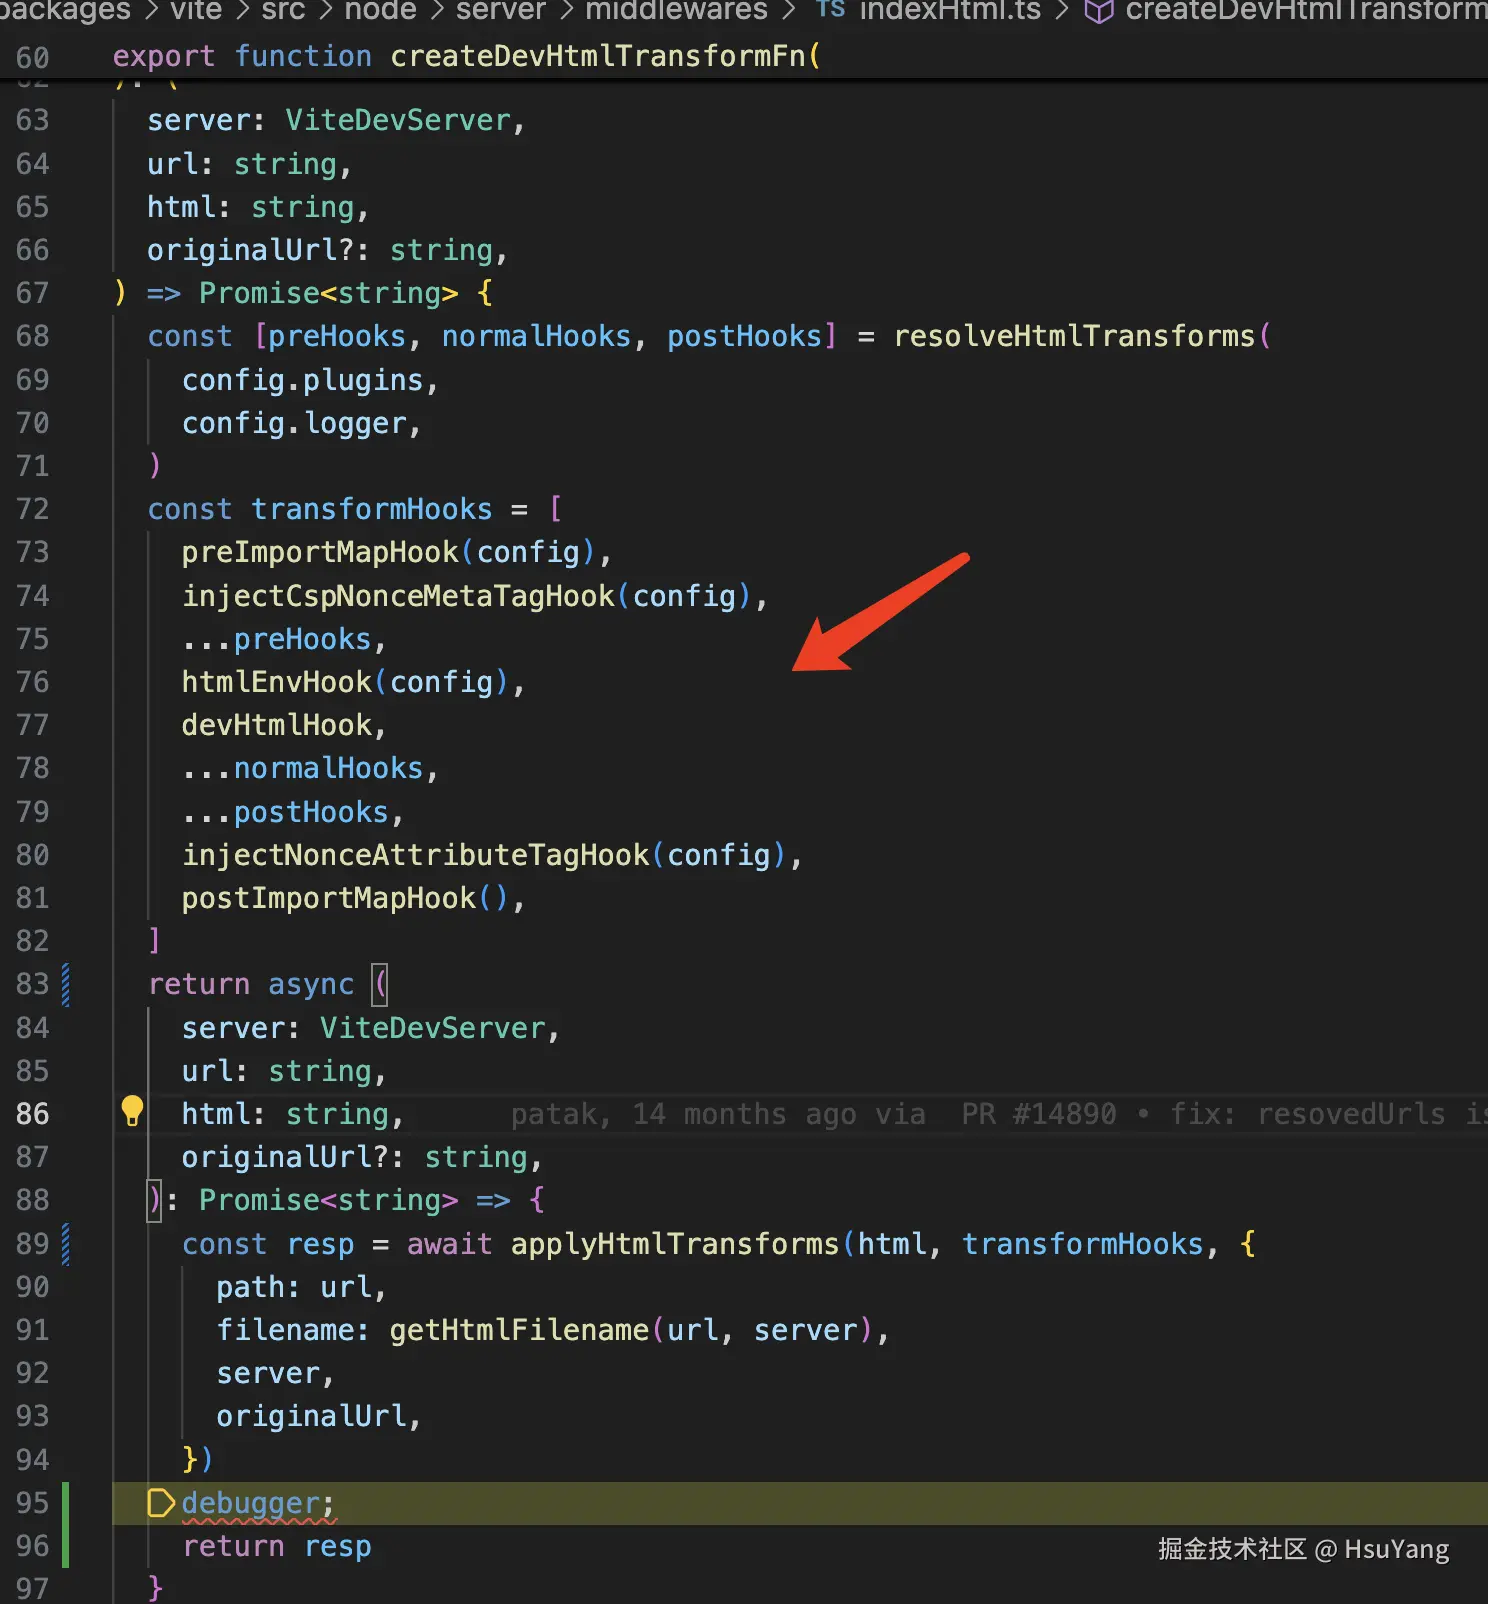Click 'config.plugins' on line 69
Viewport: 1488px width, 1604px height.
(303, 380)
